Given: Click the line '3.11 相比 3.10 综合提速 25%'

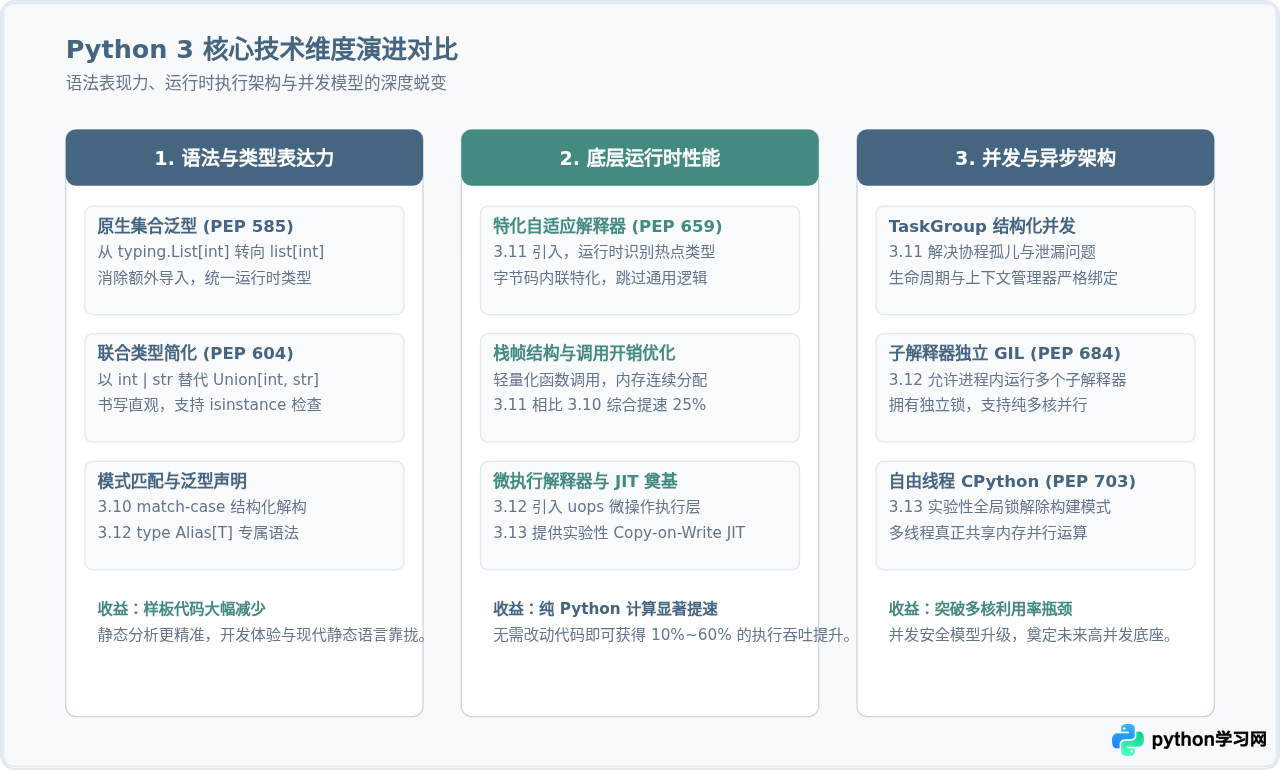Looking at the screenshot, I should (x=600, y=405).
